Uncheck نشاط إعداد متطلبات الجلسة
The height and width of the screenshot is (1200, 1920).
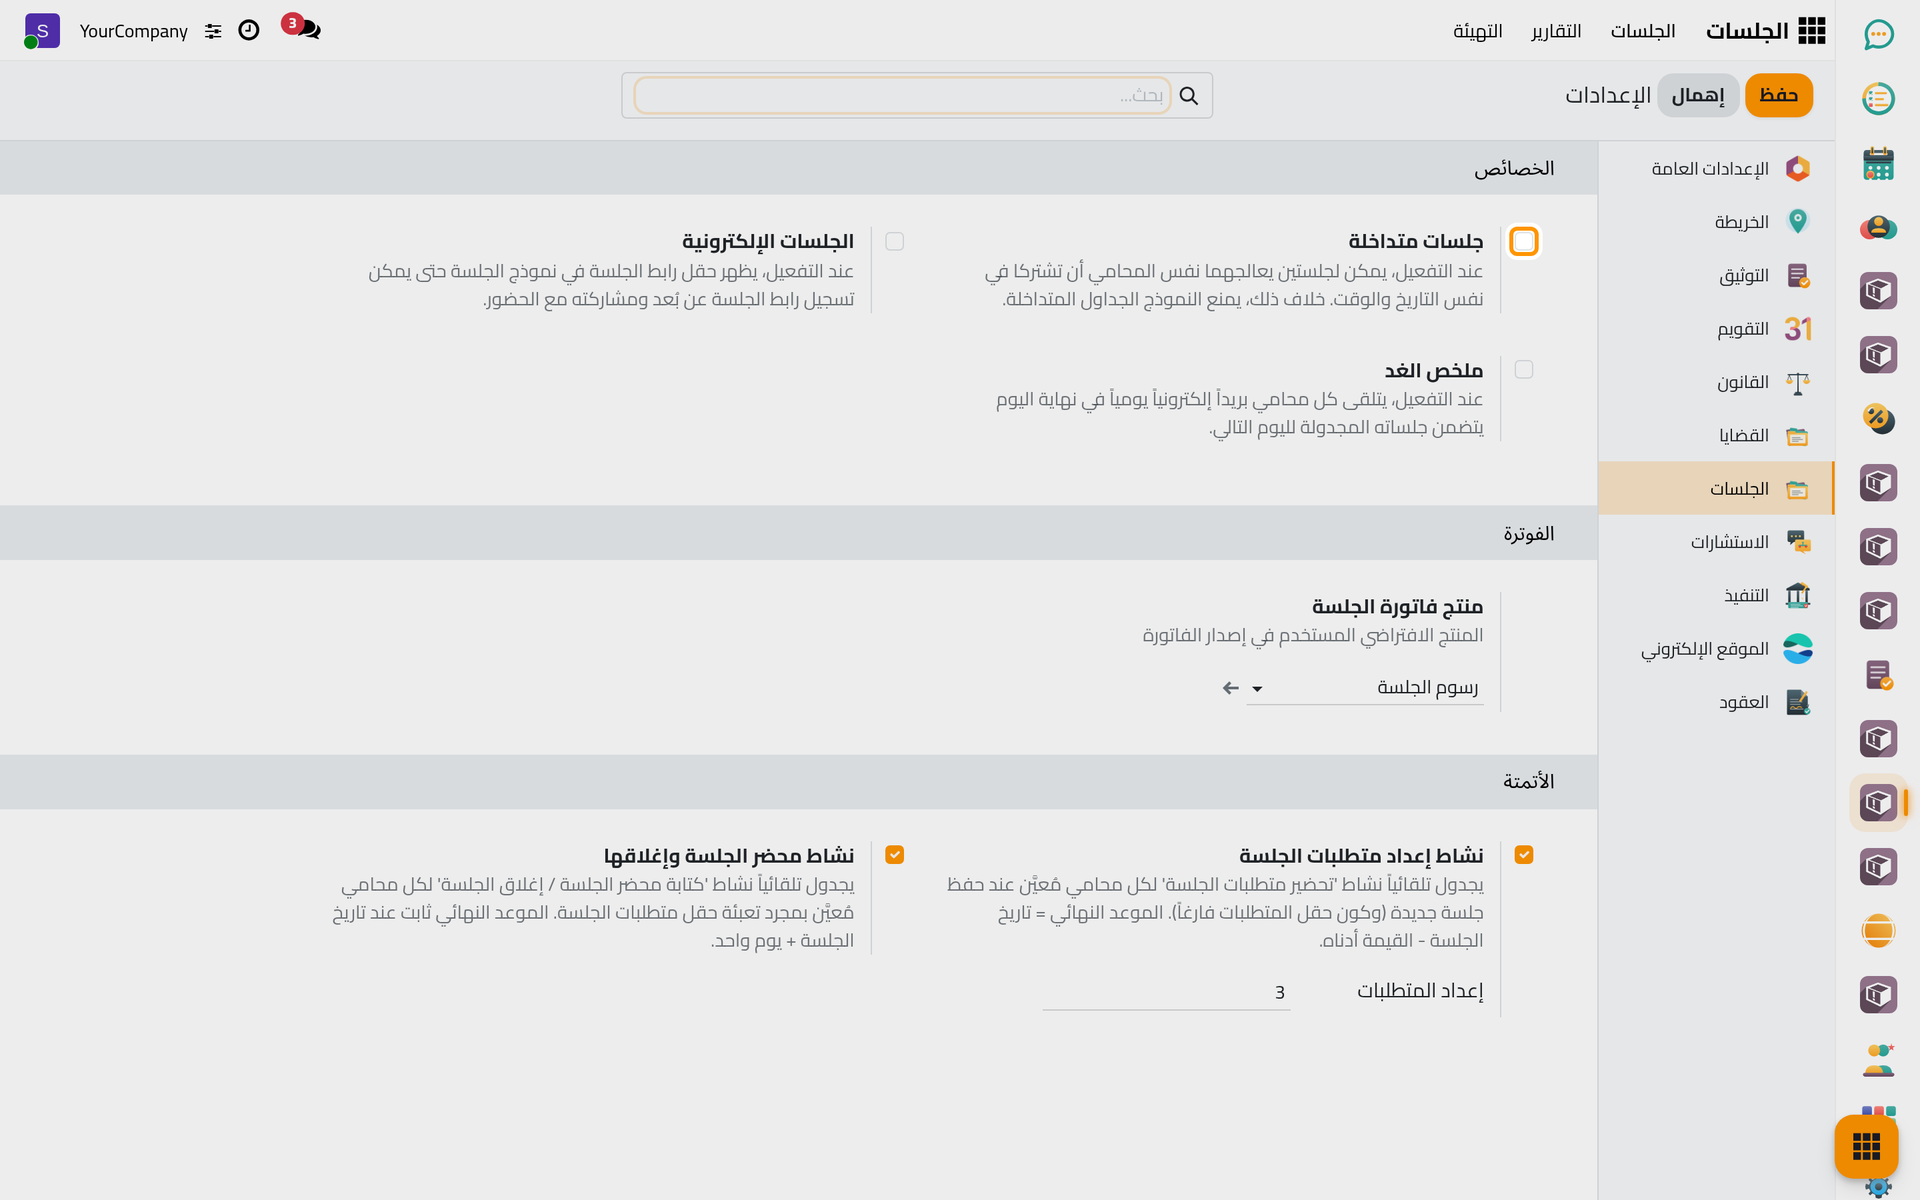tap(1524, 855)
